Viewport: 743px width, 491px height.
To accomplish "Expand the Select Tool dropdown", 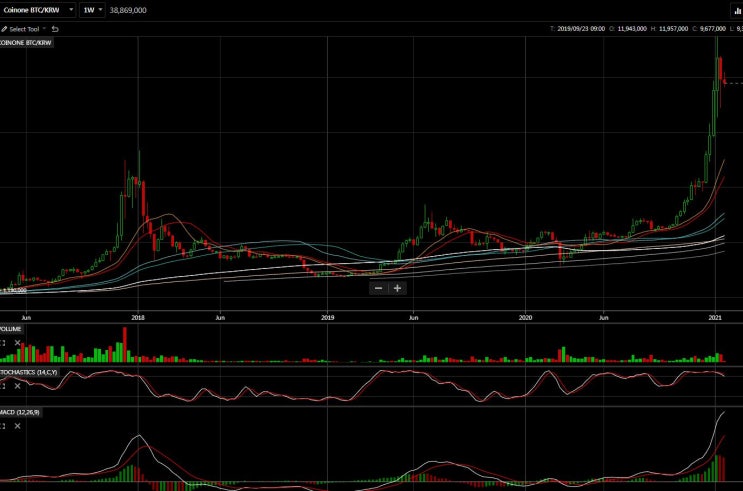I will tap(24, 29).
